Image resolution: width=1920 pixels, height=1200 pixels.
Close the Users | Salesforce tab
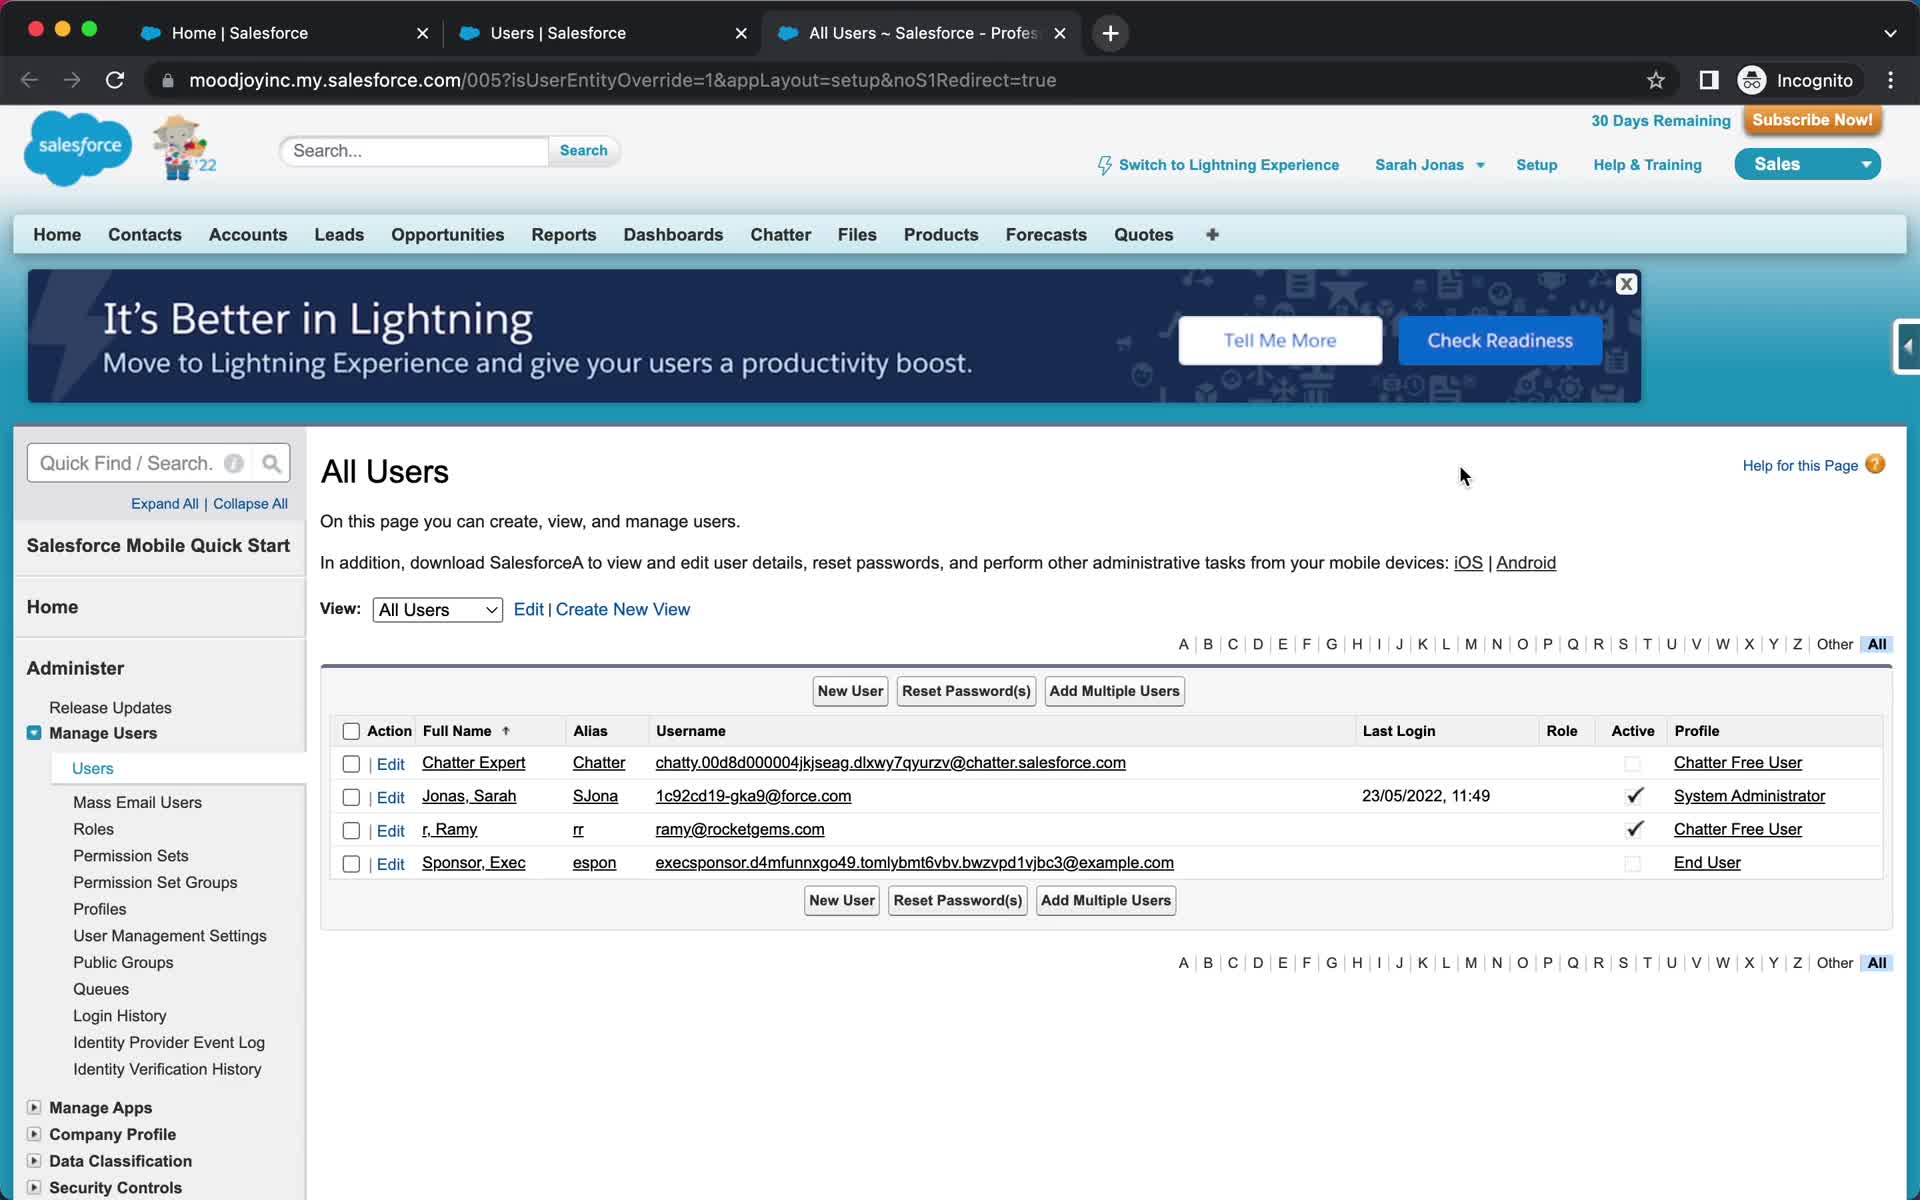pyautogui.click(x=741, y=33)
